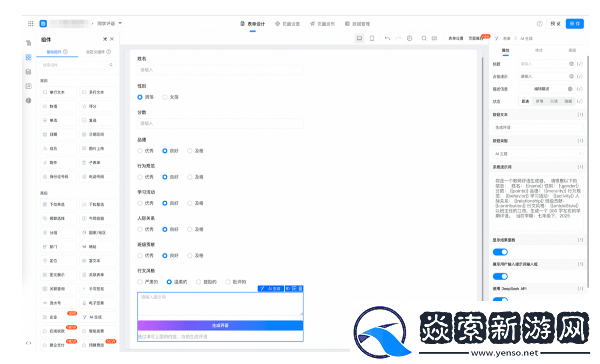600x364 pixels.
Task: Add the AI 生成 component
Action: click(x=98, y=317)
